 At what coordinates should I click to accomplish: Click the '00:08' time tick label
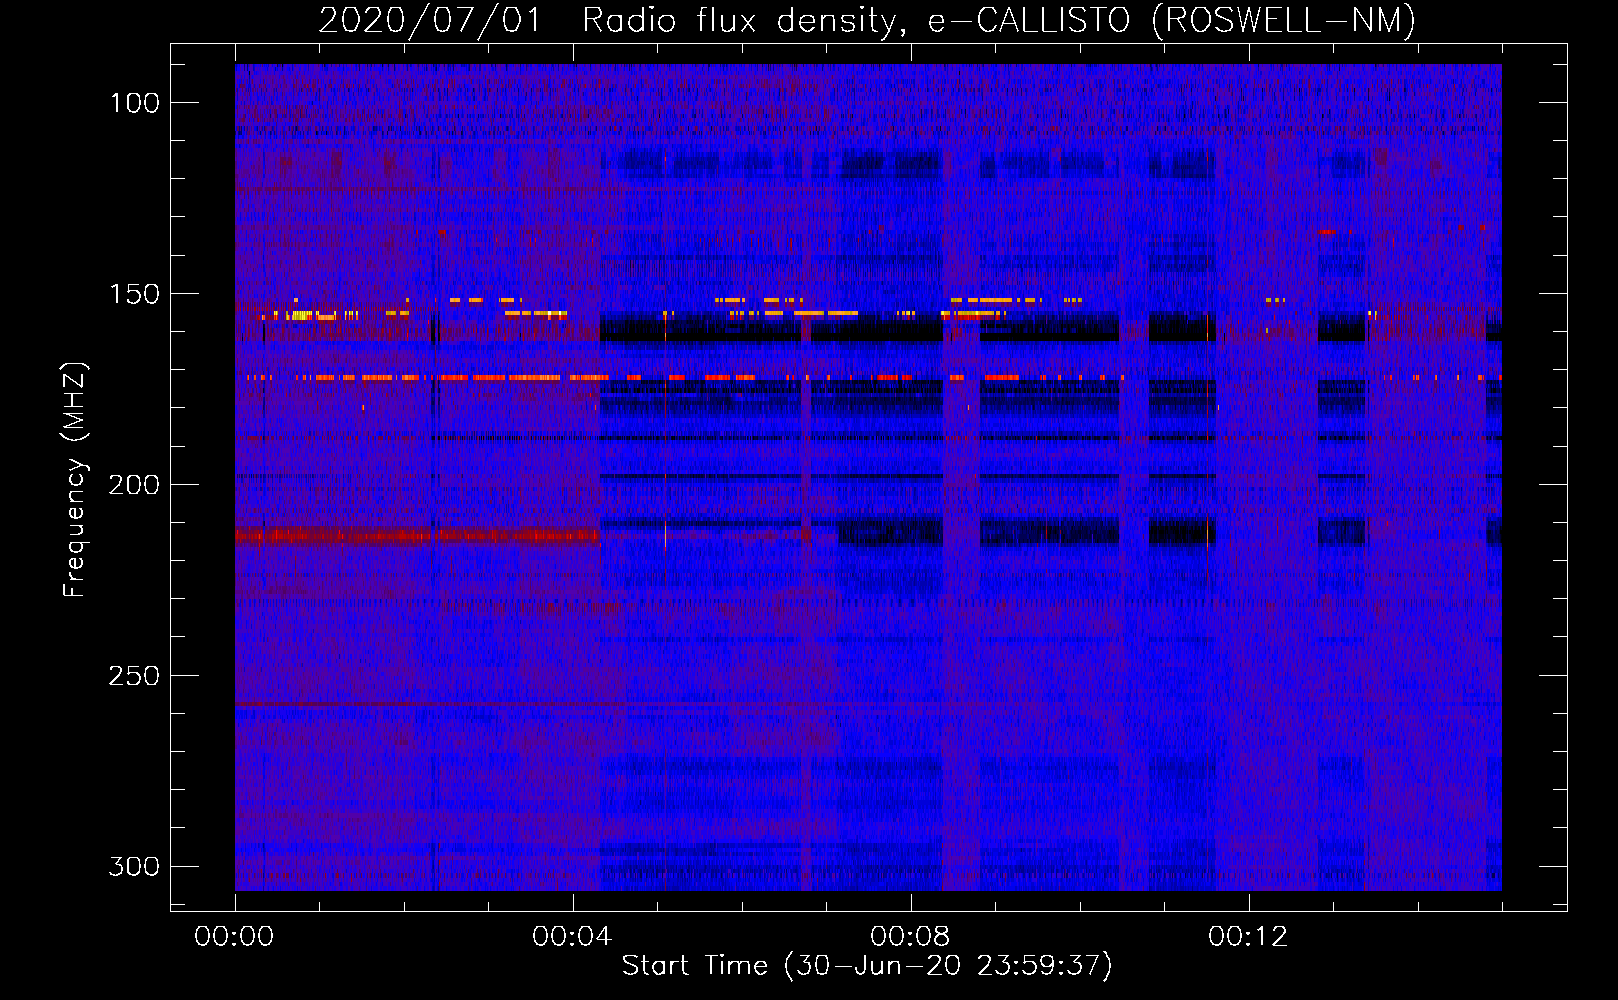(910, 937)
